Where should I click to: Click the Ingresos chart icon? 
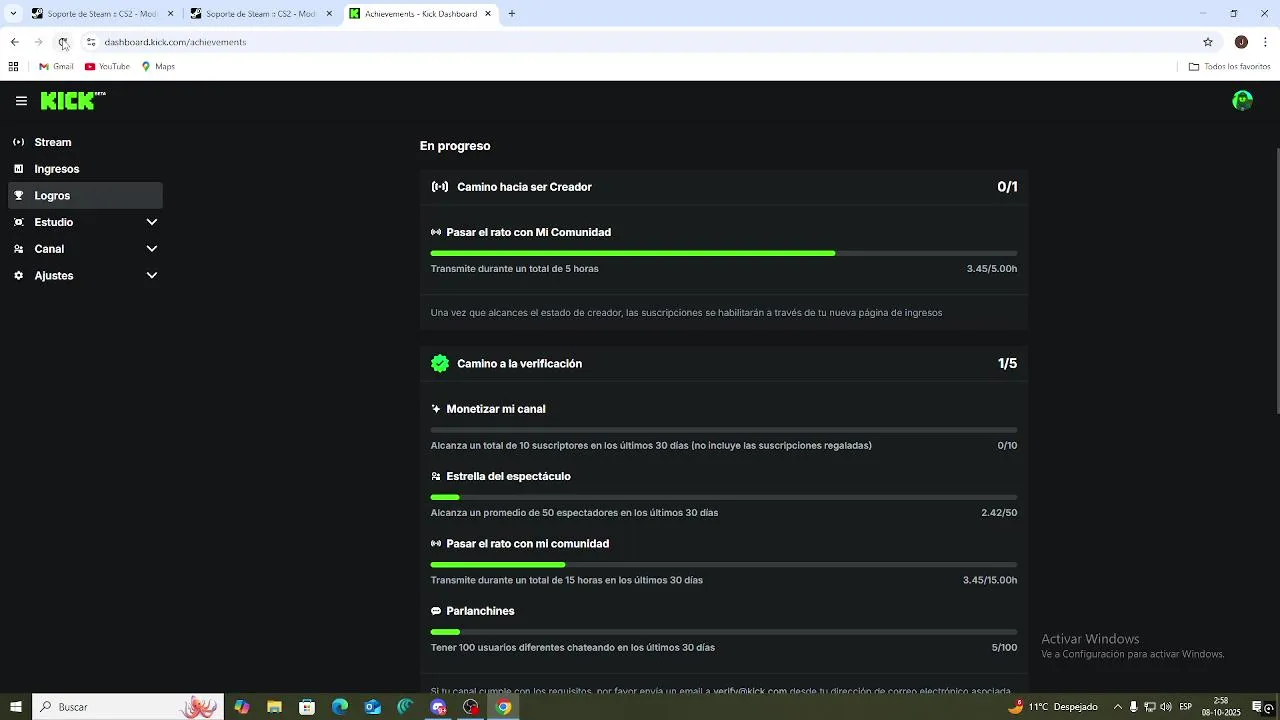tap(18, 169)
